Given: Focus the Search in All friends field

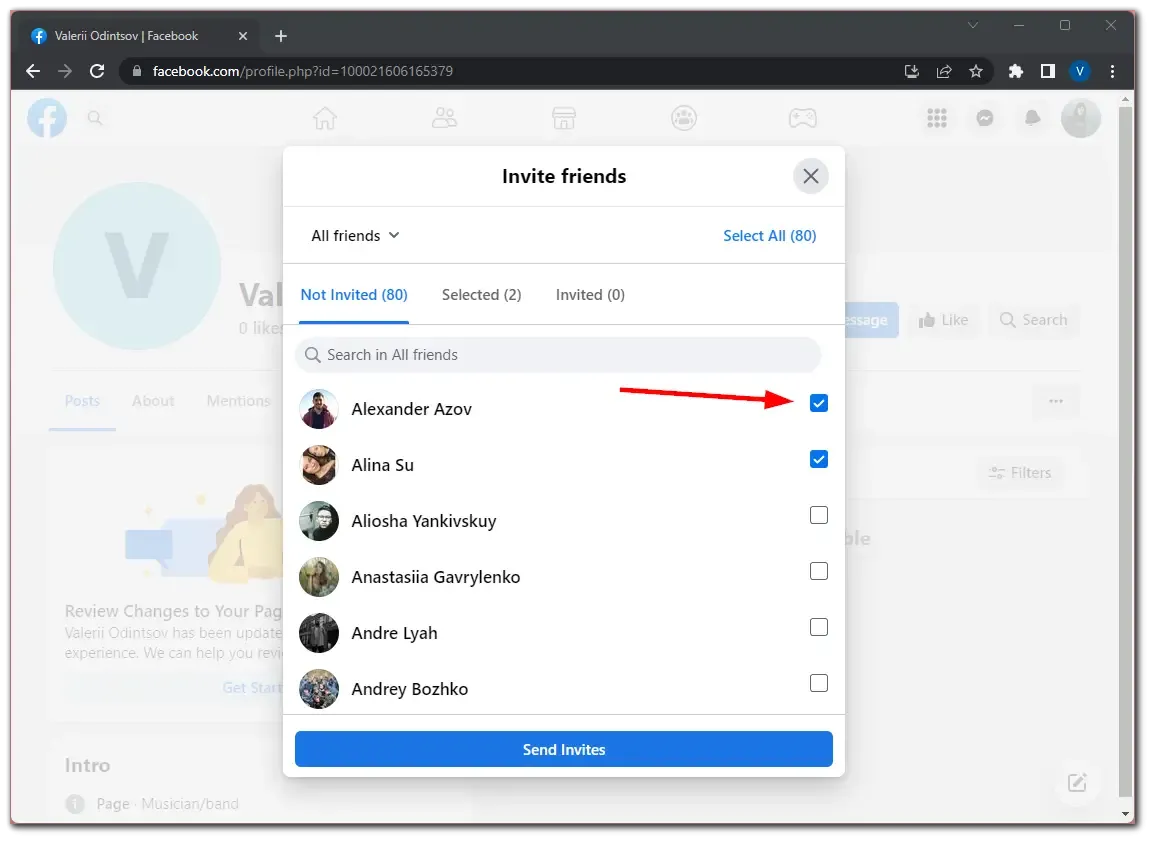Looking at the screenshot, I should point(557,355).
